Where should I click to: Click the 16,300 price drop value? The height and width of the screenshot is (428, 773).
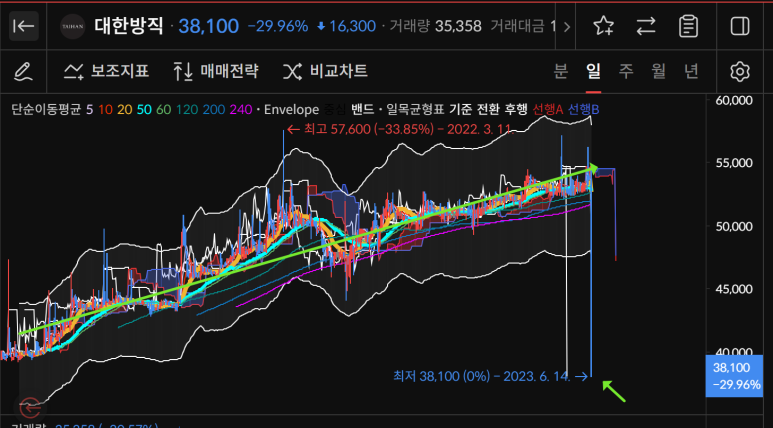pos(347,26)
